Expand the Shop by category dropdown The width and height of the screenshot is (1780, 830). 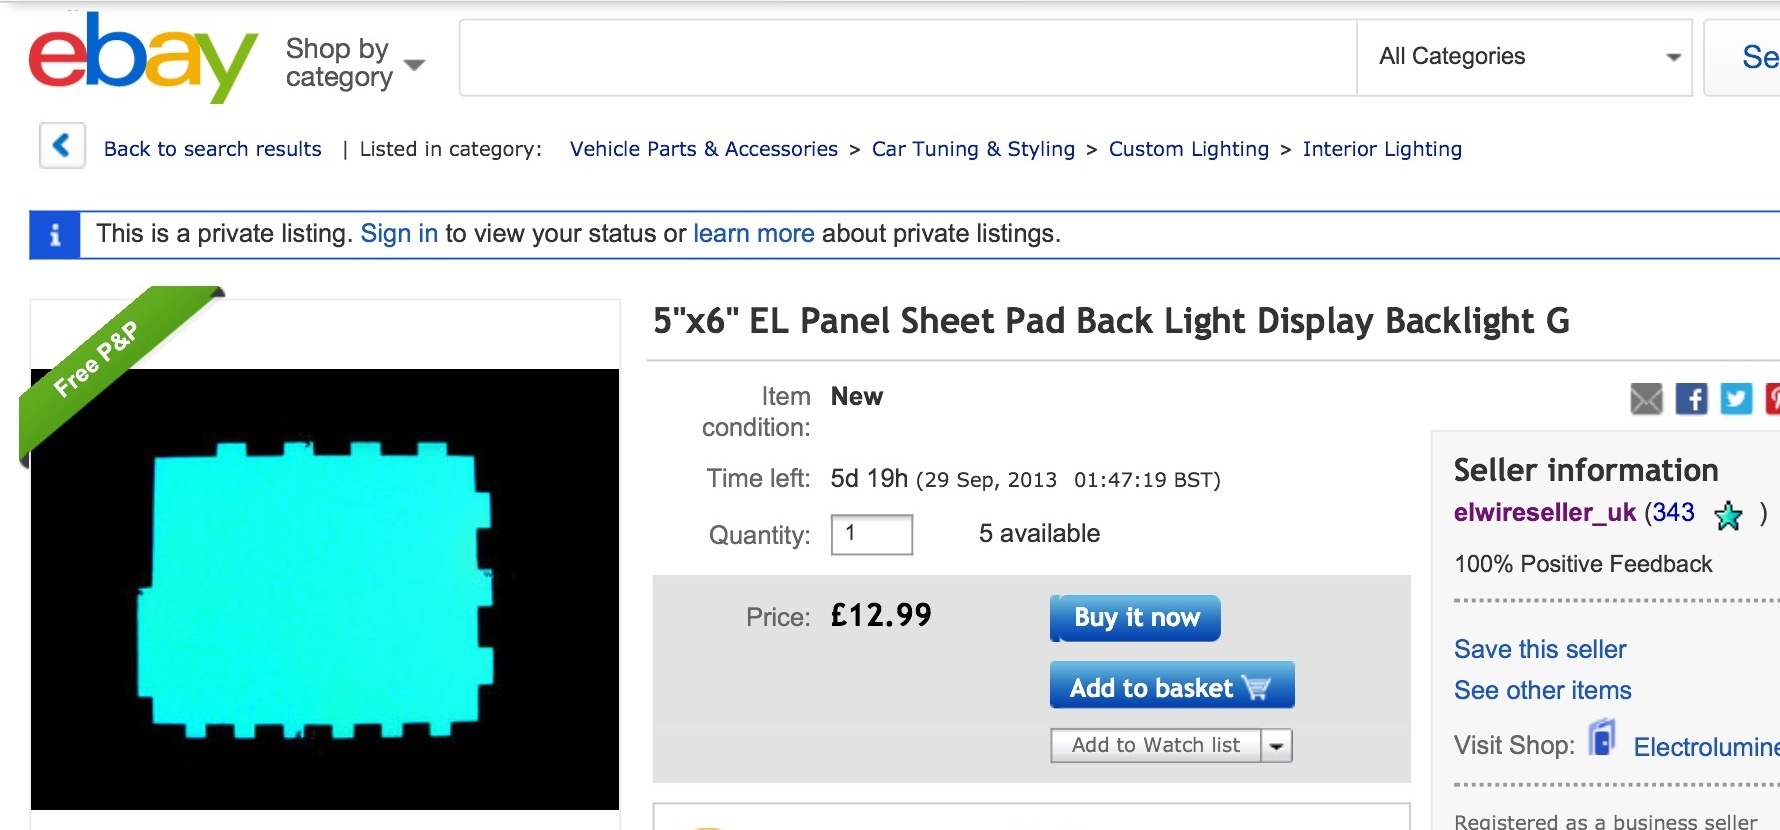point(355,63)
